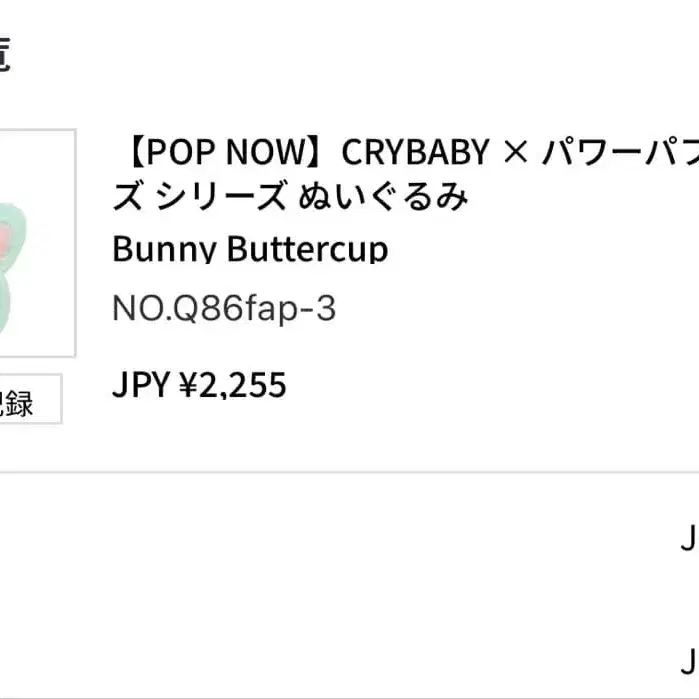The height and width of the screenshot is (699, 699).
Task: Click the JPY ¥2,255 price
Action: point(199,385)
